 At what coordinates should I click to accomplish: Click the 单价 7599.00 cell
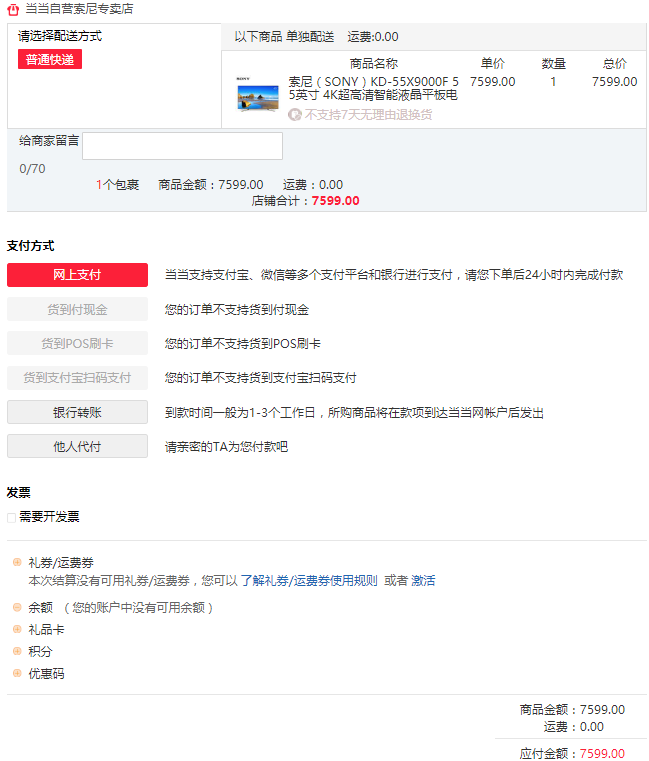click(x=493, y=82)
